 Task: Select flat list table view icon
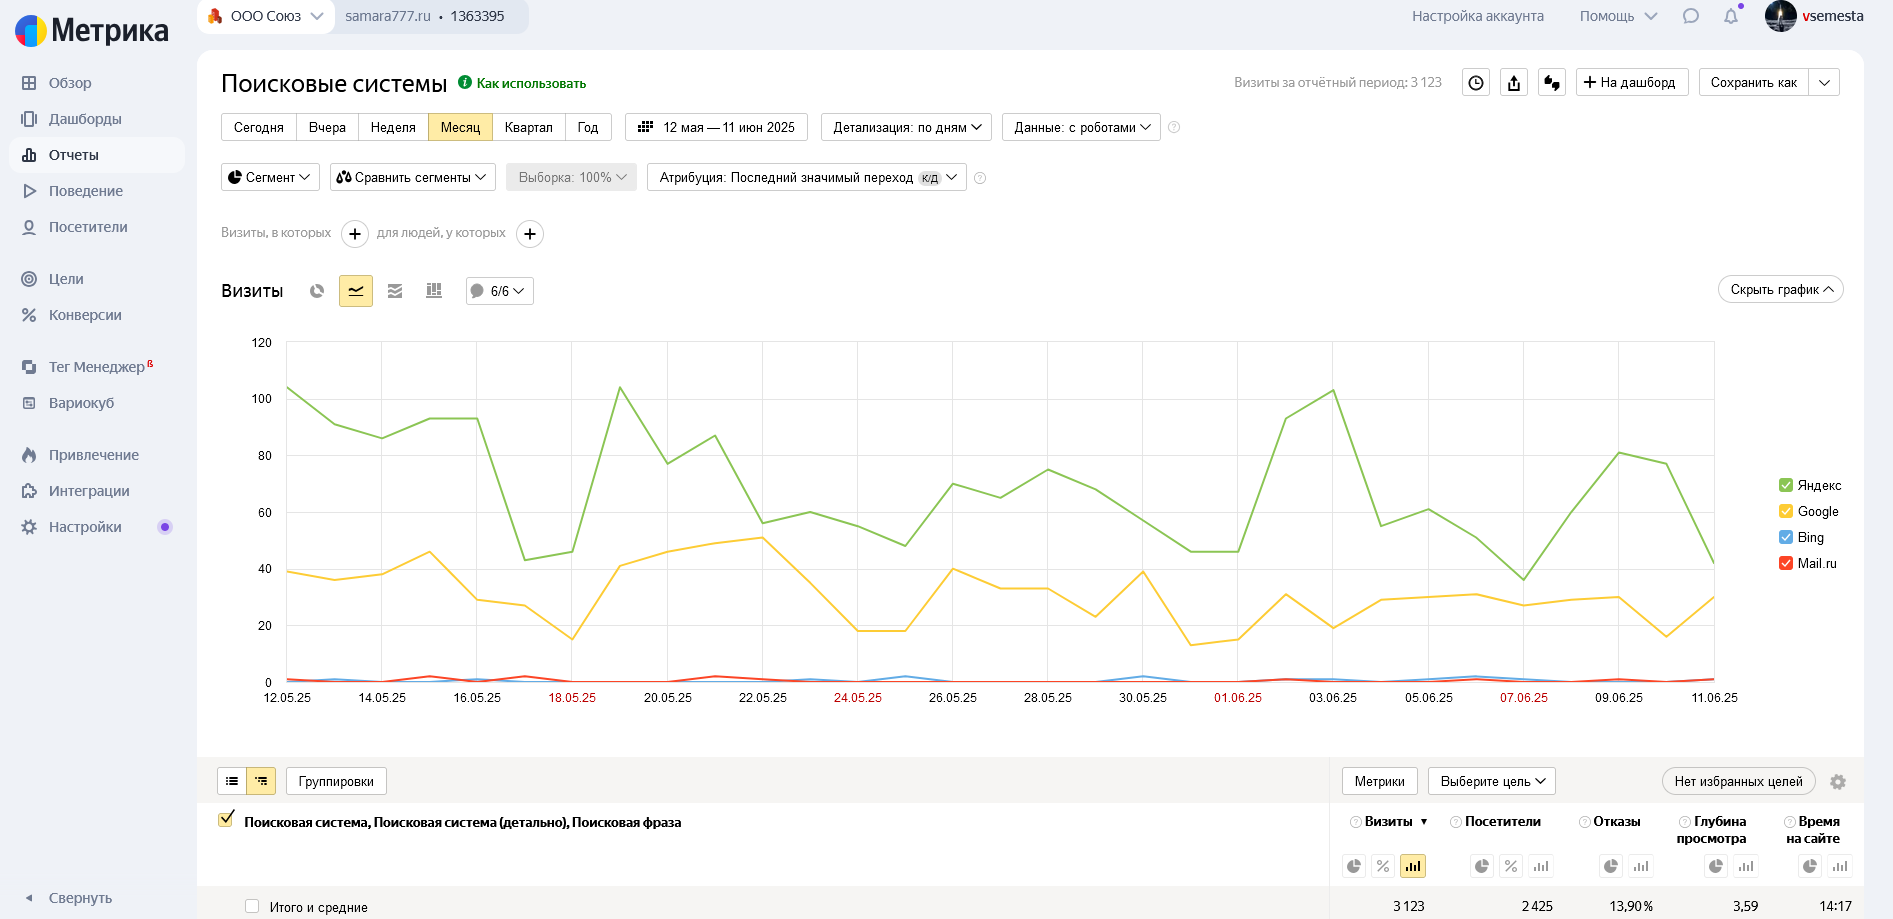(x=232, y=781)
